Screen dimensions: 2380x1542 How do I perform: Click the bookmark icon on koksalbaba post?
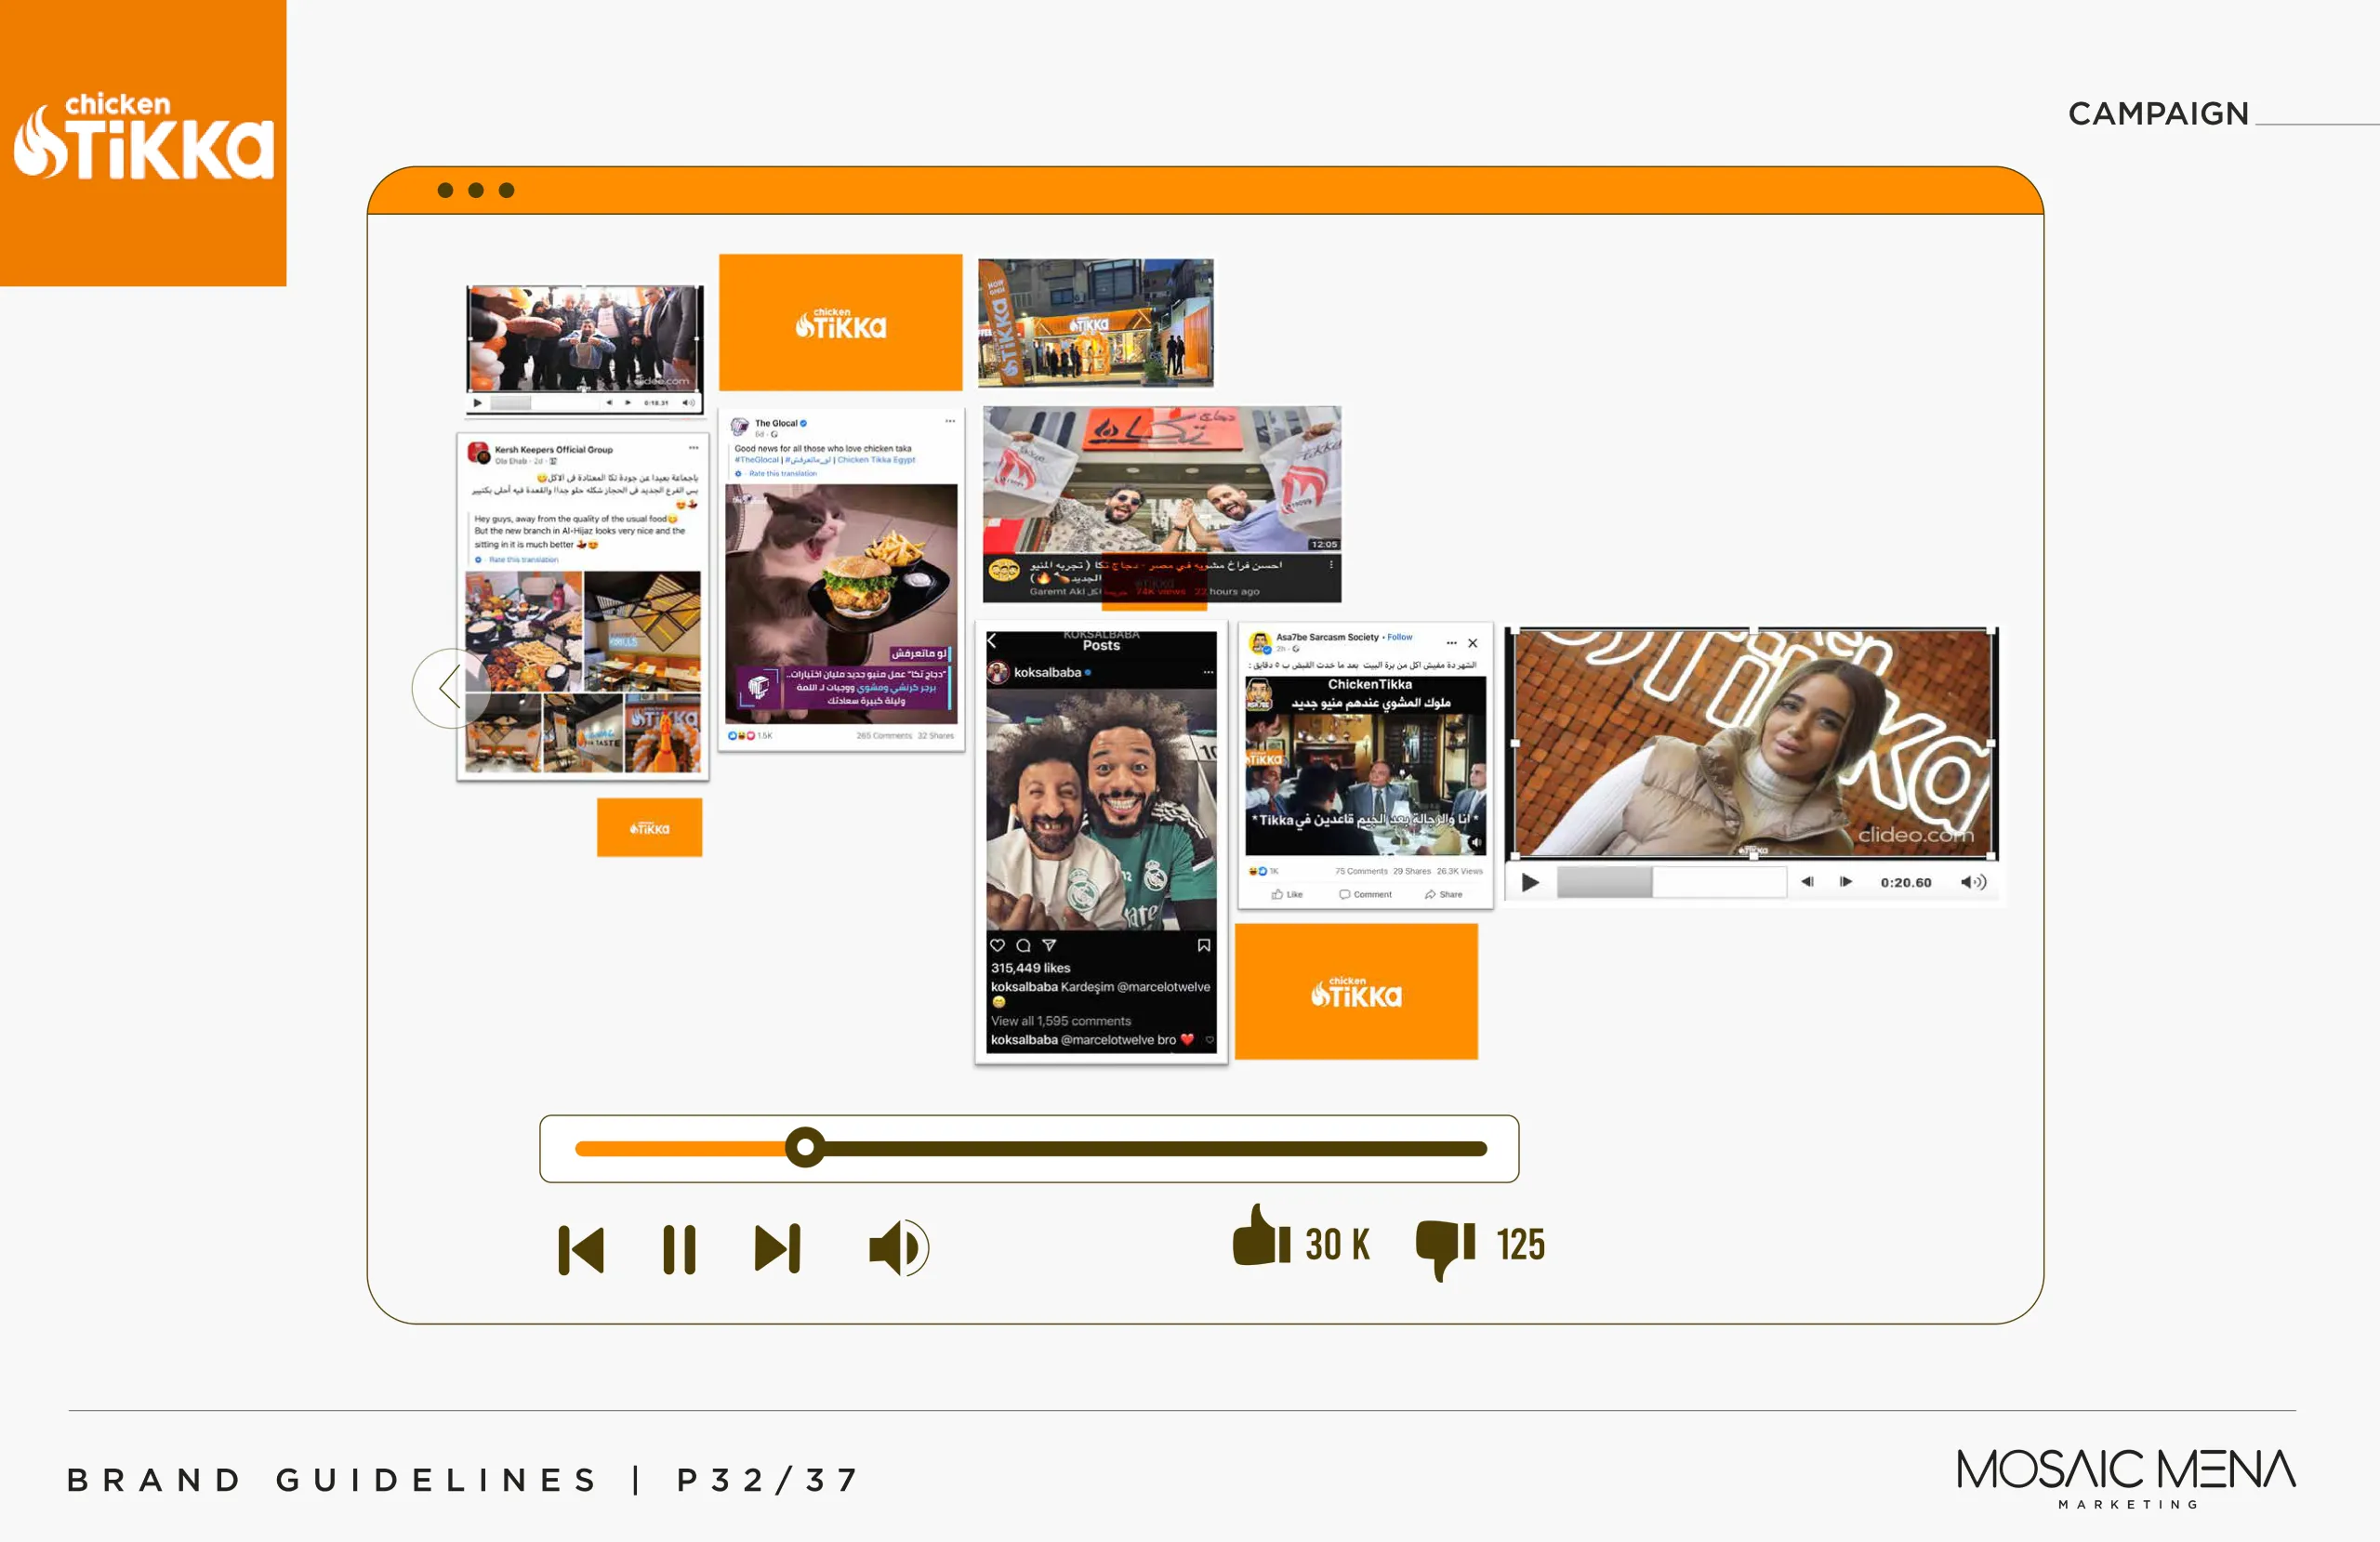pos(1204,945)
